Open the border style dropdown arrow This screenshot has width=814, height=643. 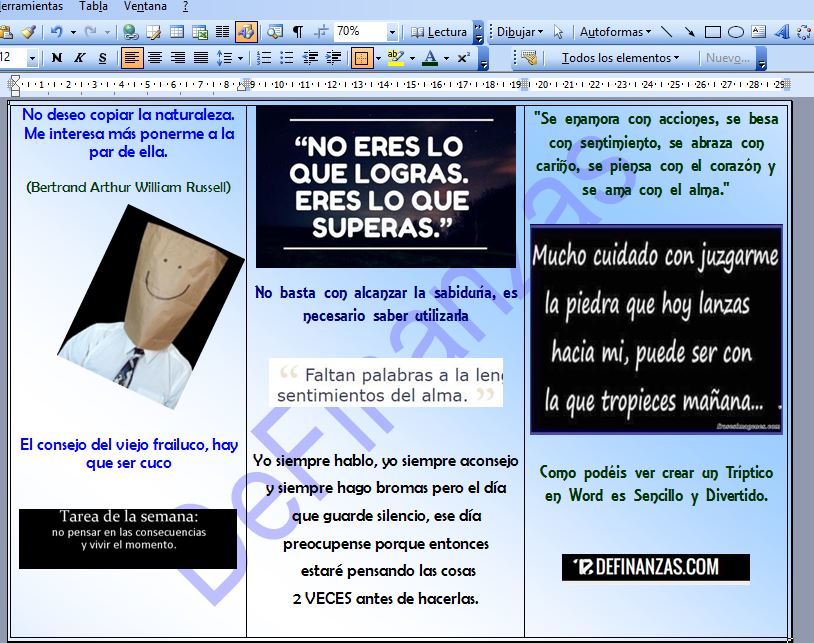pos(378,58)
